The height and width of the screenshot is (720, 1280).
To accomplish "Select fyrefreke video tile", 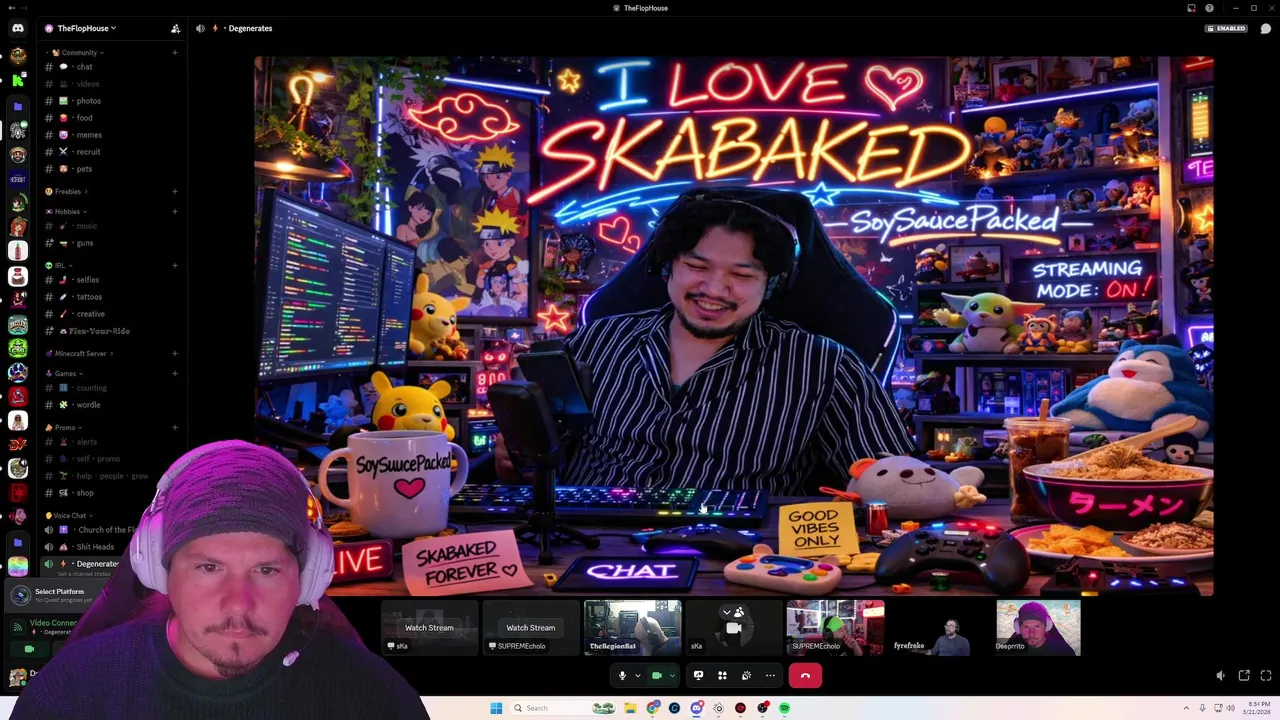I will [936, 628].
